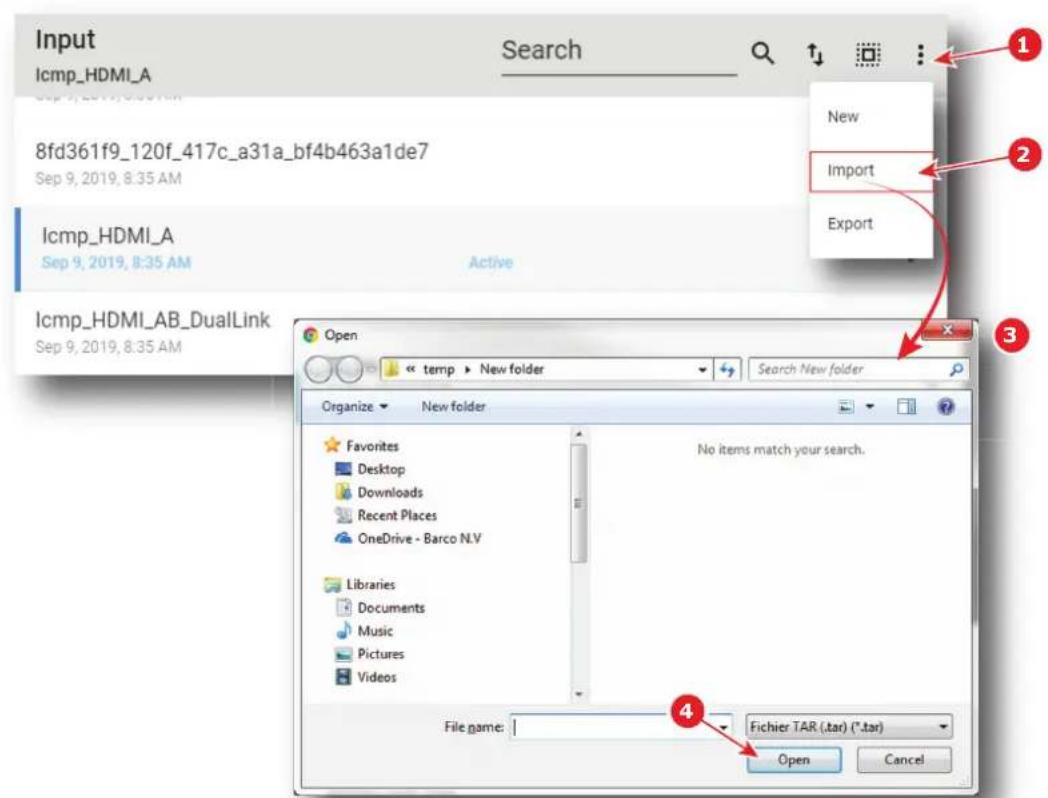The height and width of the screenshot is (798, 1048).
Task: Click the temp breadcrumb in address bar
Action: tap(438, 369)
